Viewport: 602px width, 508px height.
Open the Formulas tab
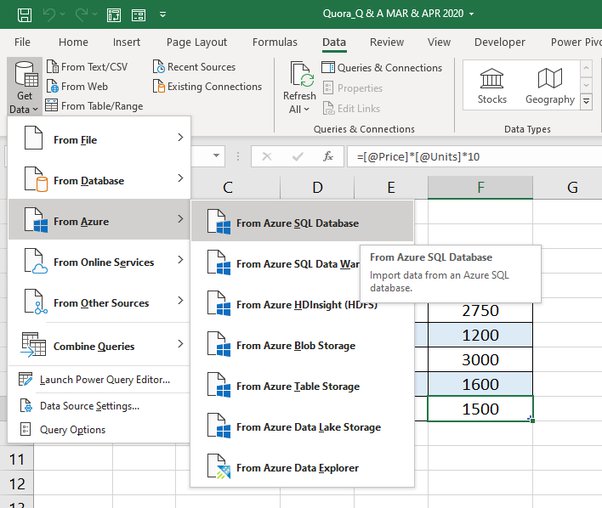tap(275, 42)
